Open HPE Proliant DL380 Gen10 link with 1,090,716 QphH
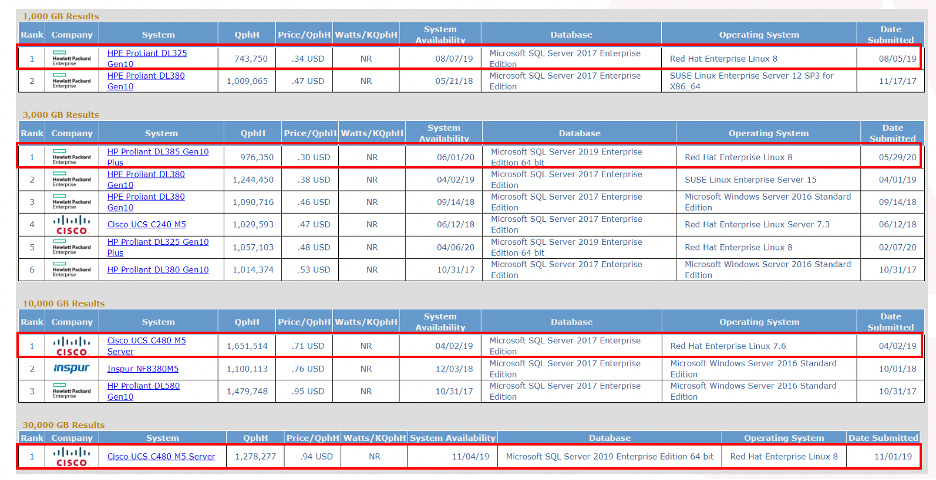This screenshot has width=936, height=480. coord(146,202)
